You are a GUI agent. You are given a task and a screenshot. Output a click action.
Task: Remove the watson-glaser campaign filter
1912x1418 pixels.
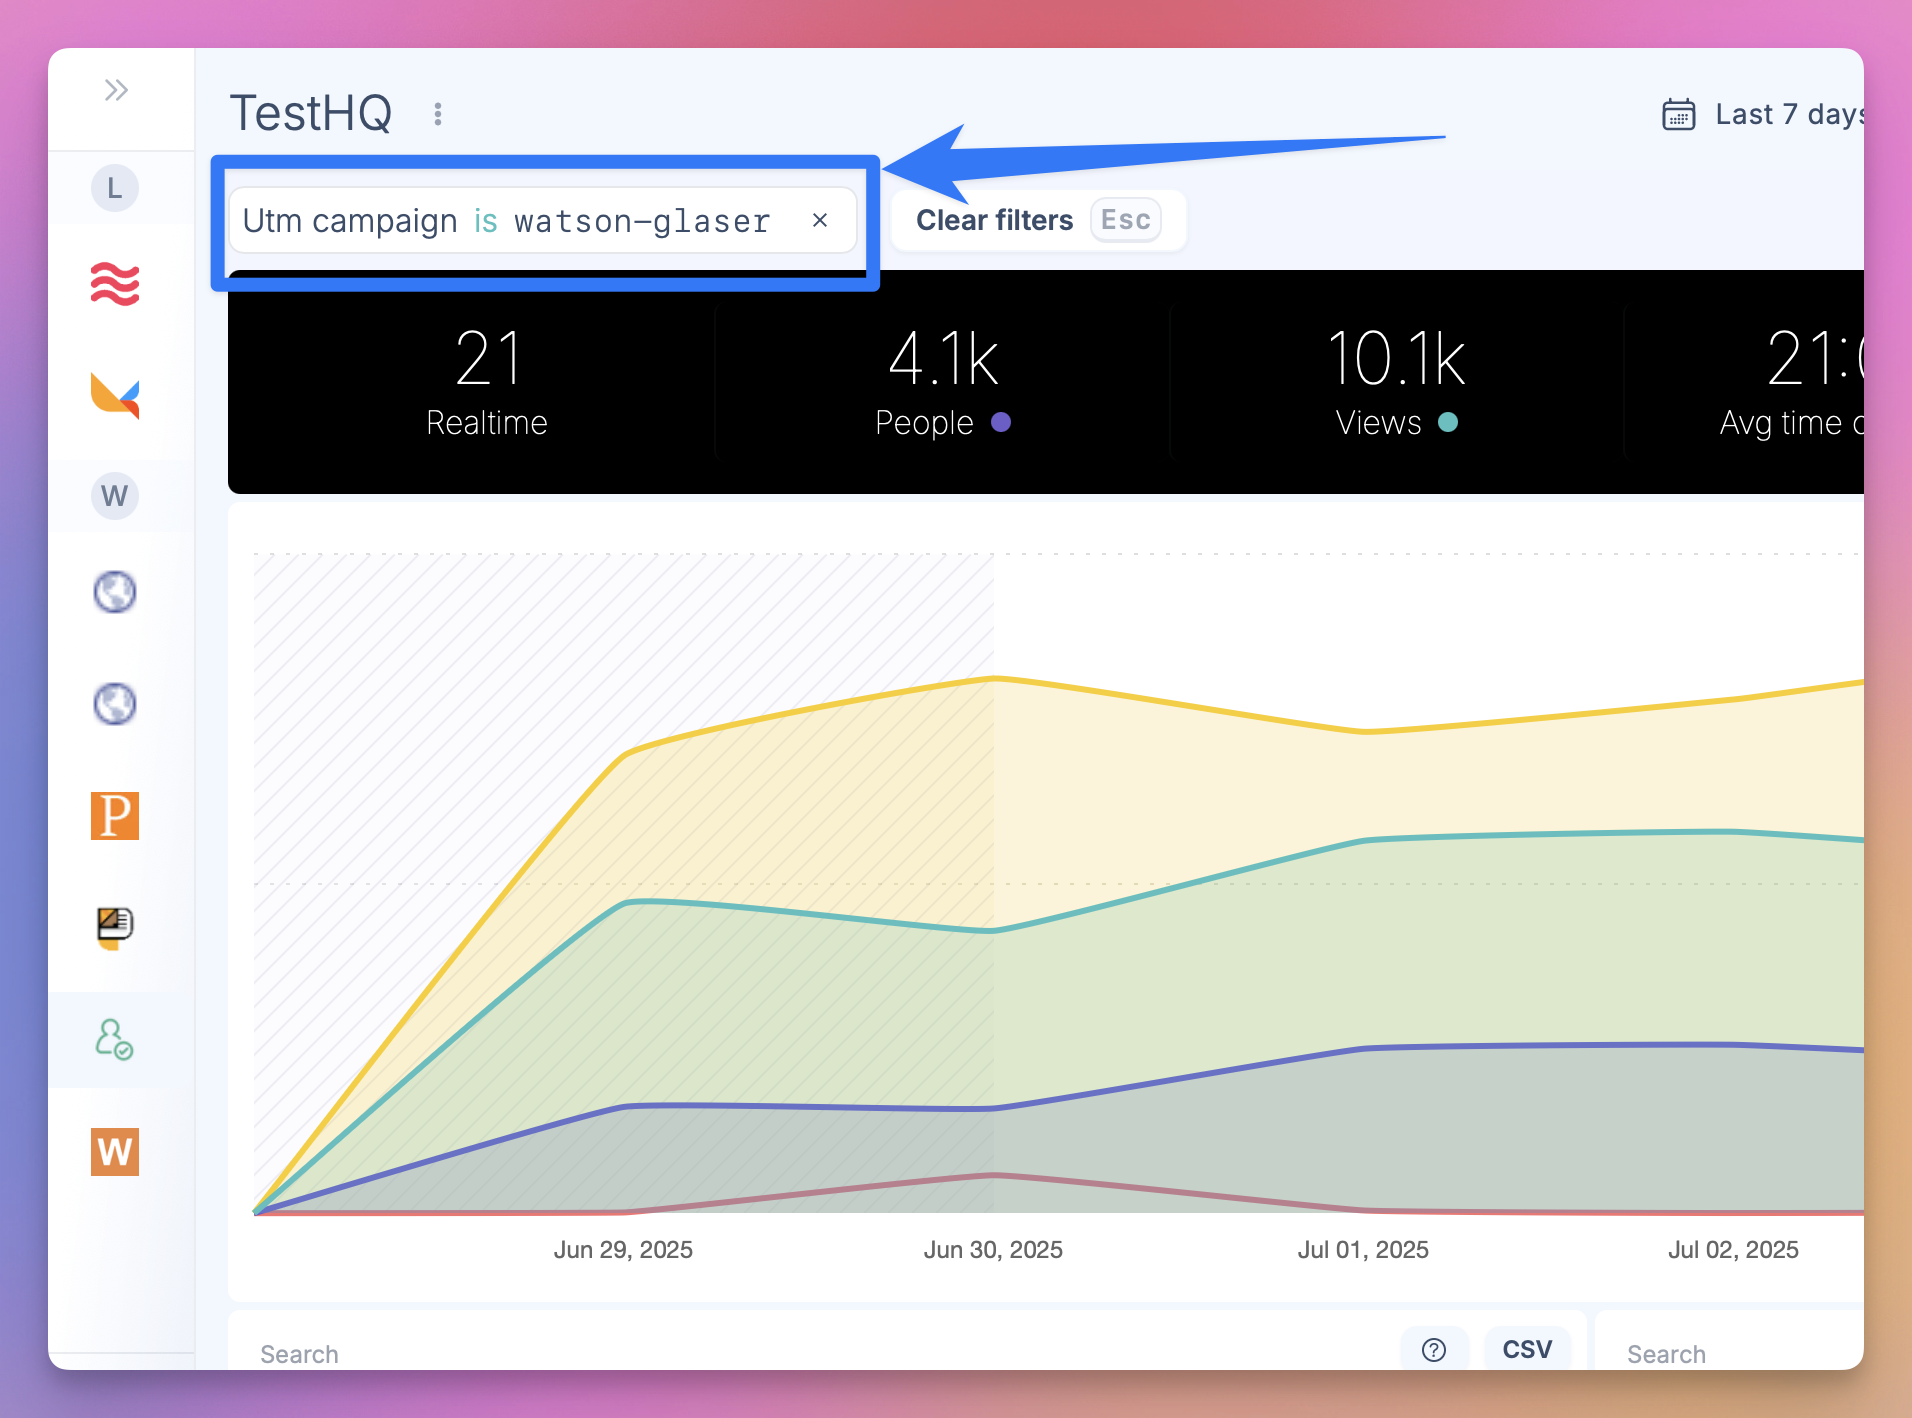pyautogui.click(x=821, y=220)
